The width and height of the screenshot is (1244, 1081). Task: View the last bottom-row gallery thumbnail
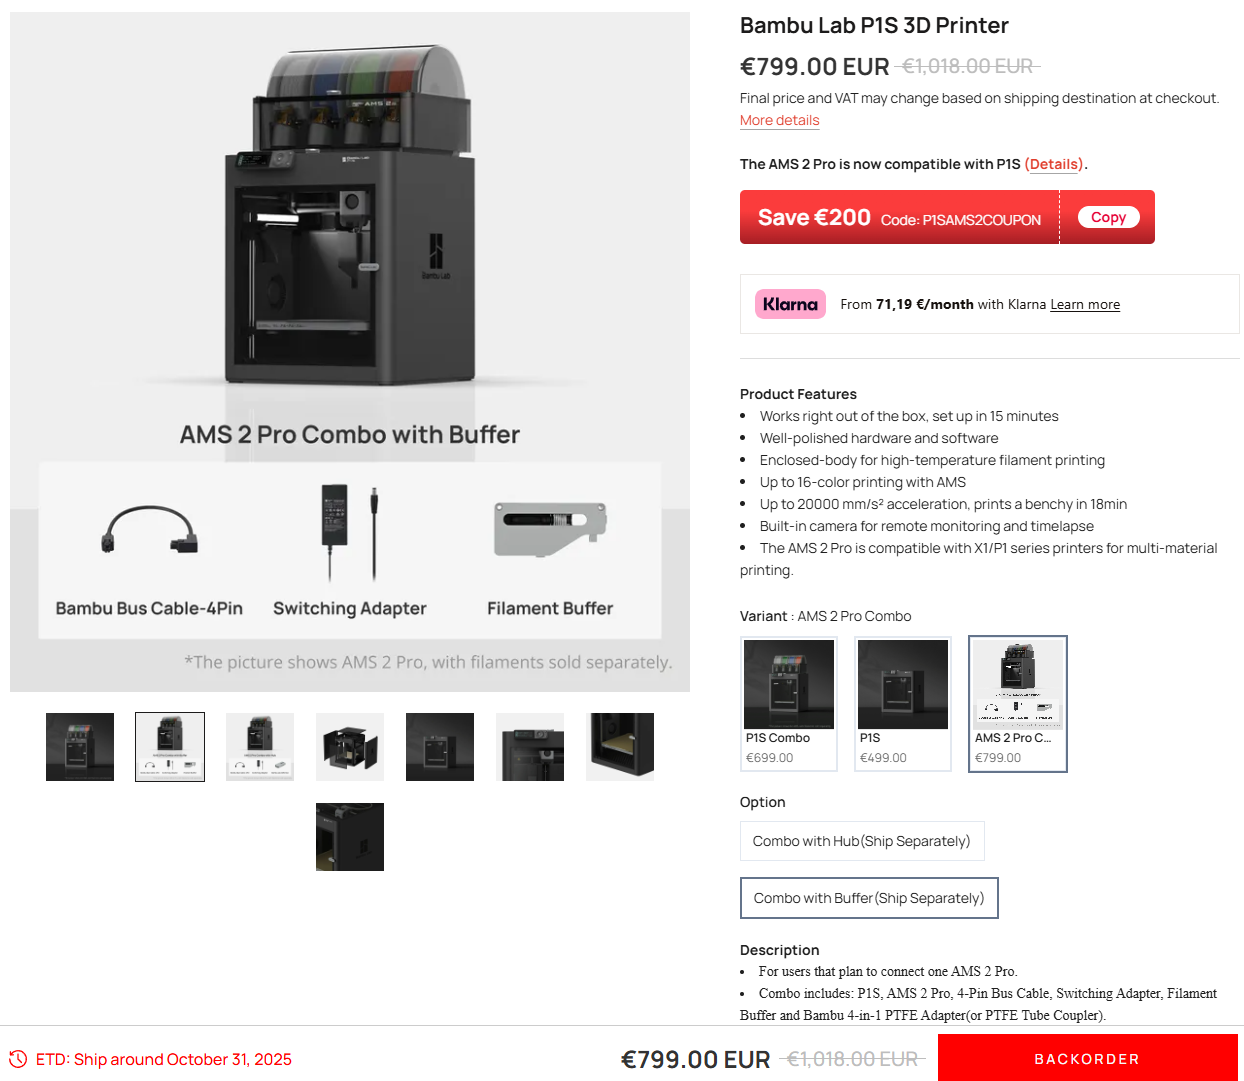350,837
